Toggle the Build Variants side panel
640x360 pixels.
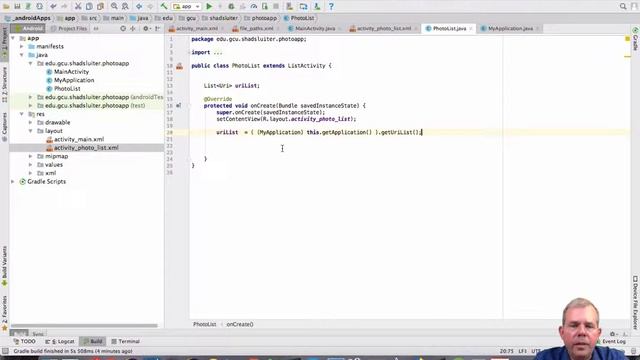tap(4, 266)
